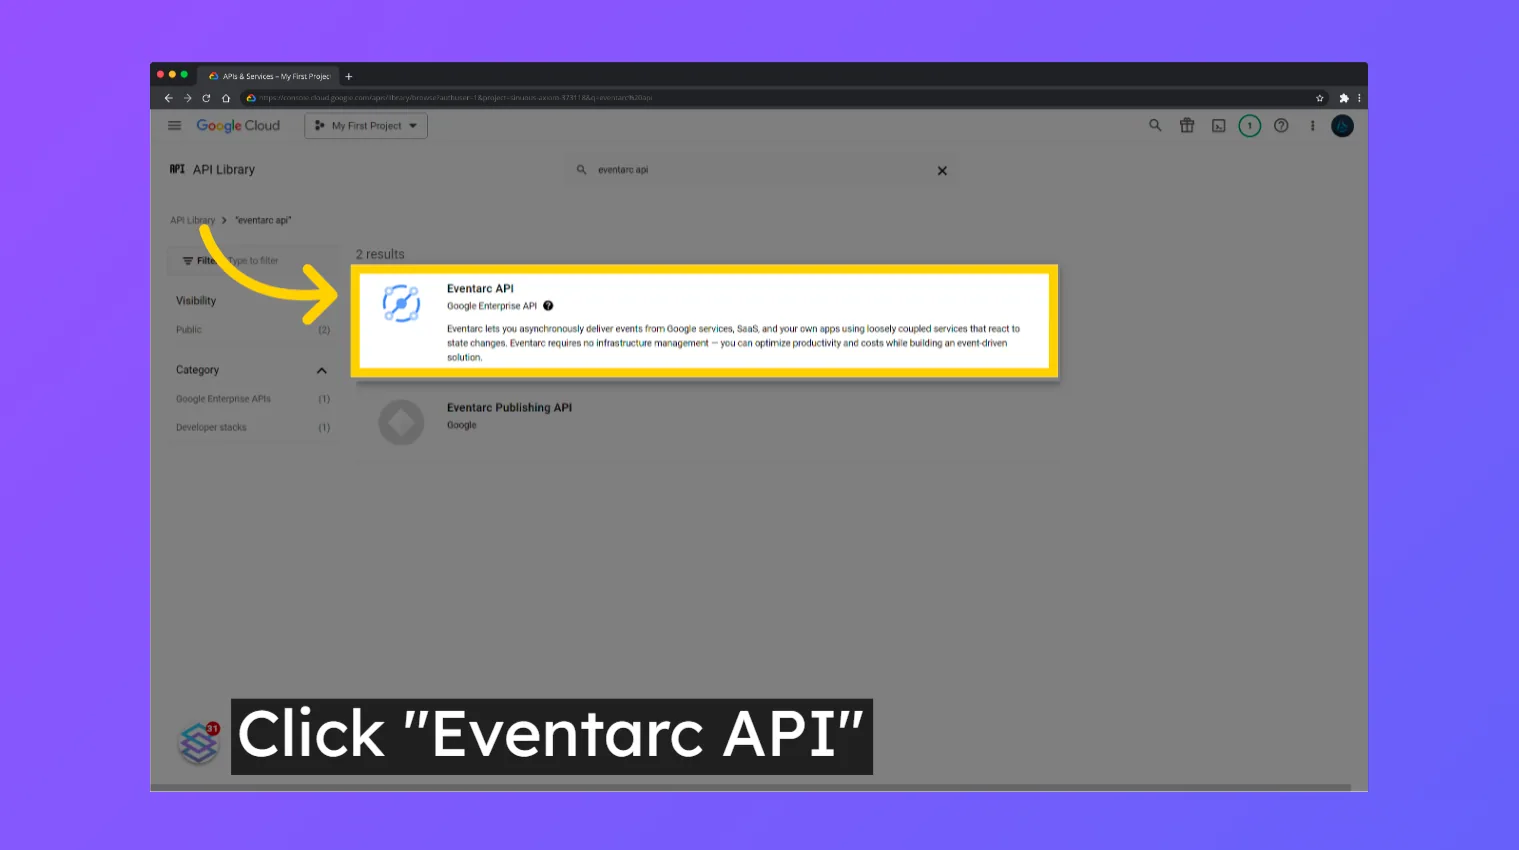Click the Google Cloud logo
Viewport: 1519px width, 850px height.
tap(238, 126)
